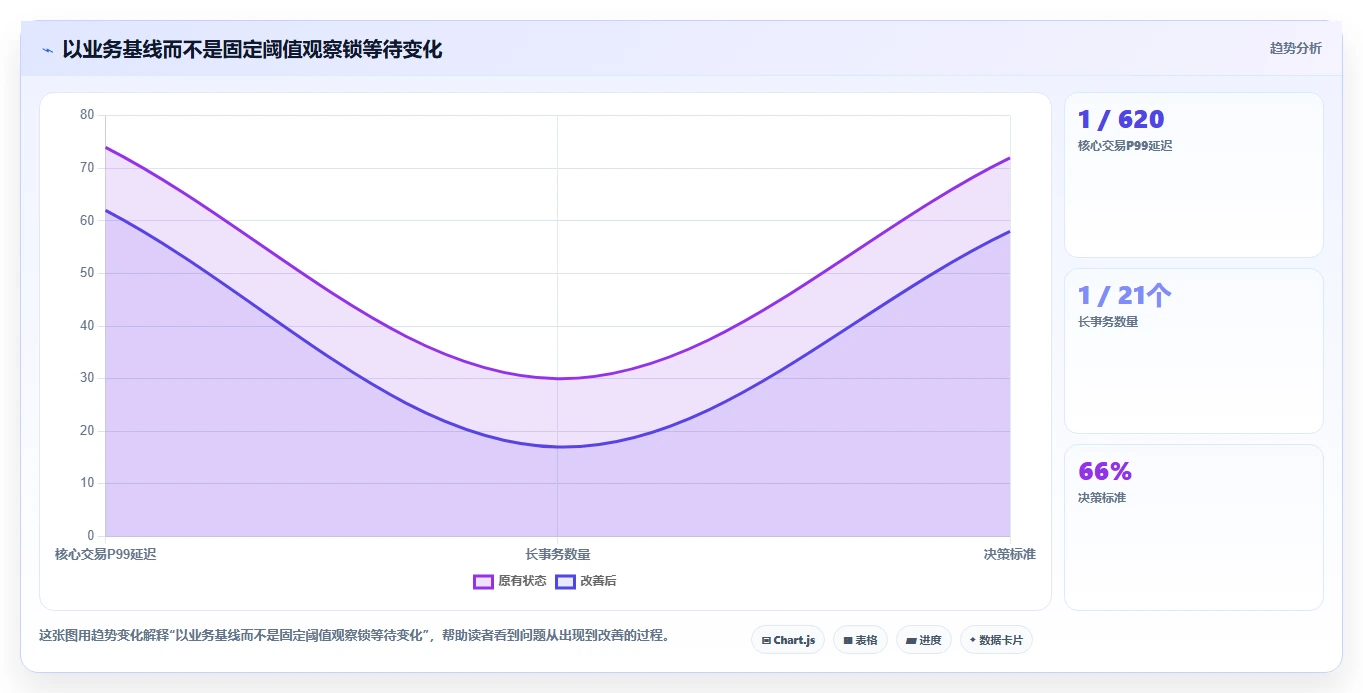The image size is (1363, 693).
Task: Click the 1 / 21个 value
Action: pyautogui.click(x=1124, y=296)
